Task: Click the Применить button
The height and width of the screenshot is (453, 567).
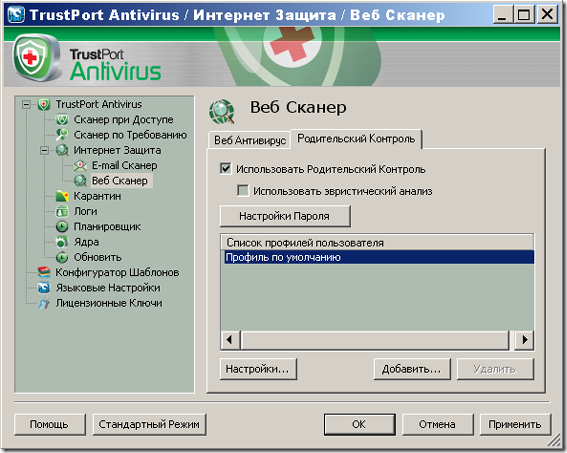Action: 515,424
